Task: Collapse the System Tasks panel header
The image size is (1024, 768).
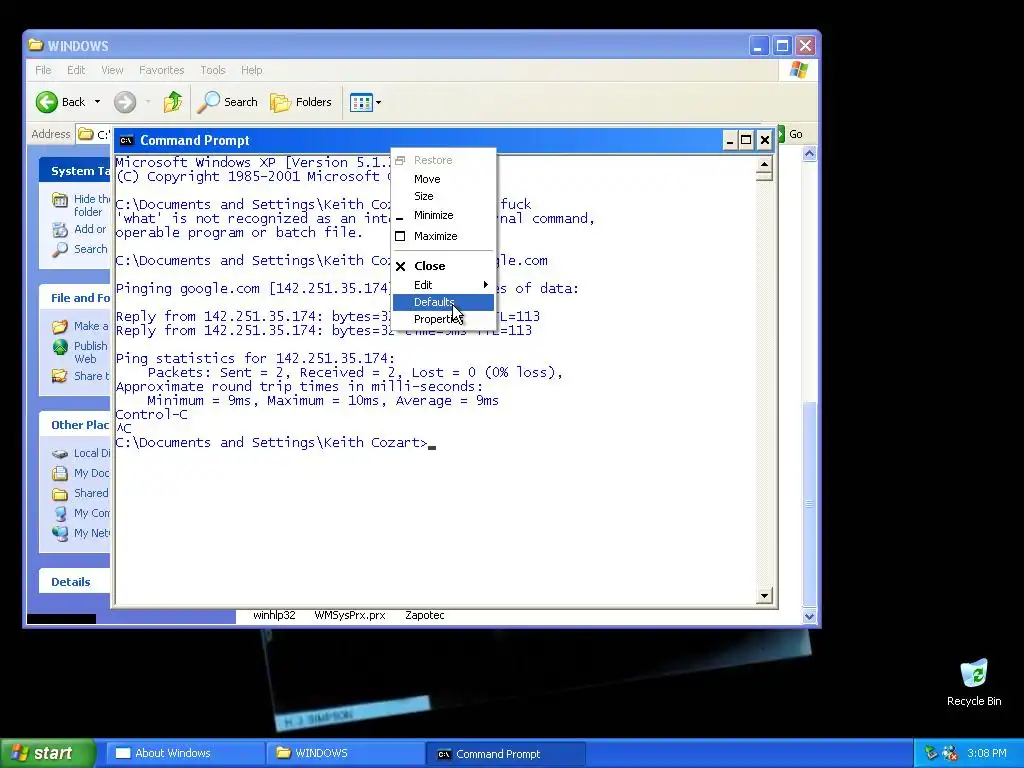Action: 74,171
